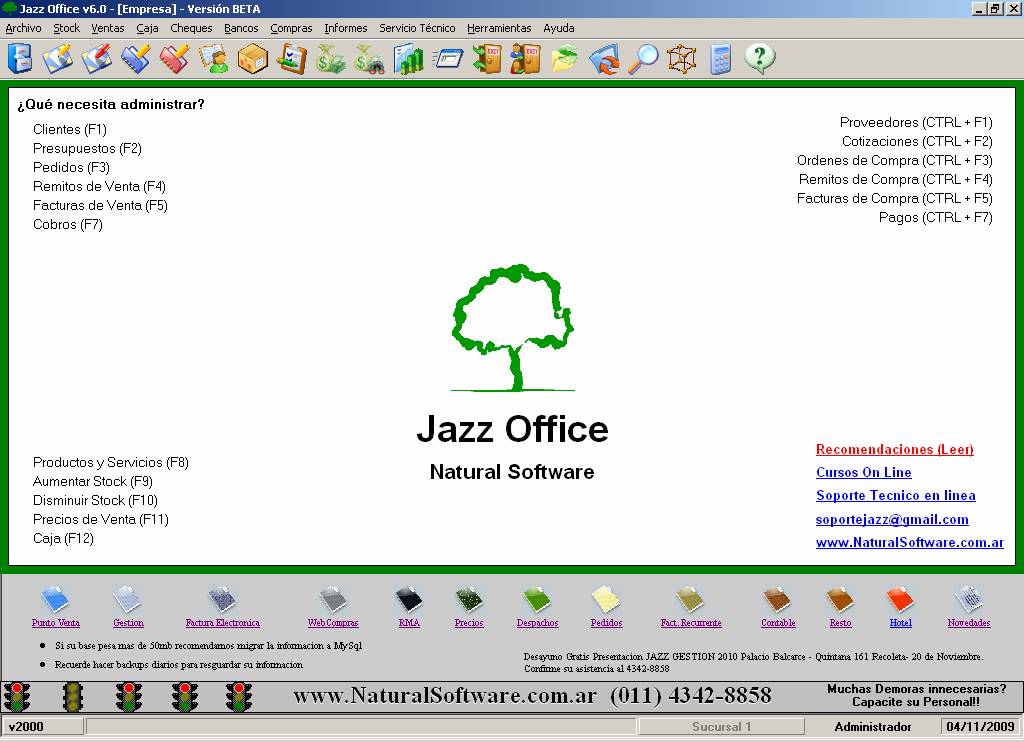Click the Fact. Recurrente link

tap(691, 623)
